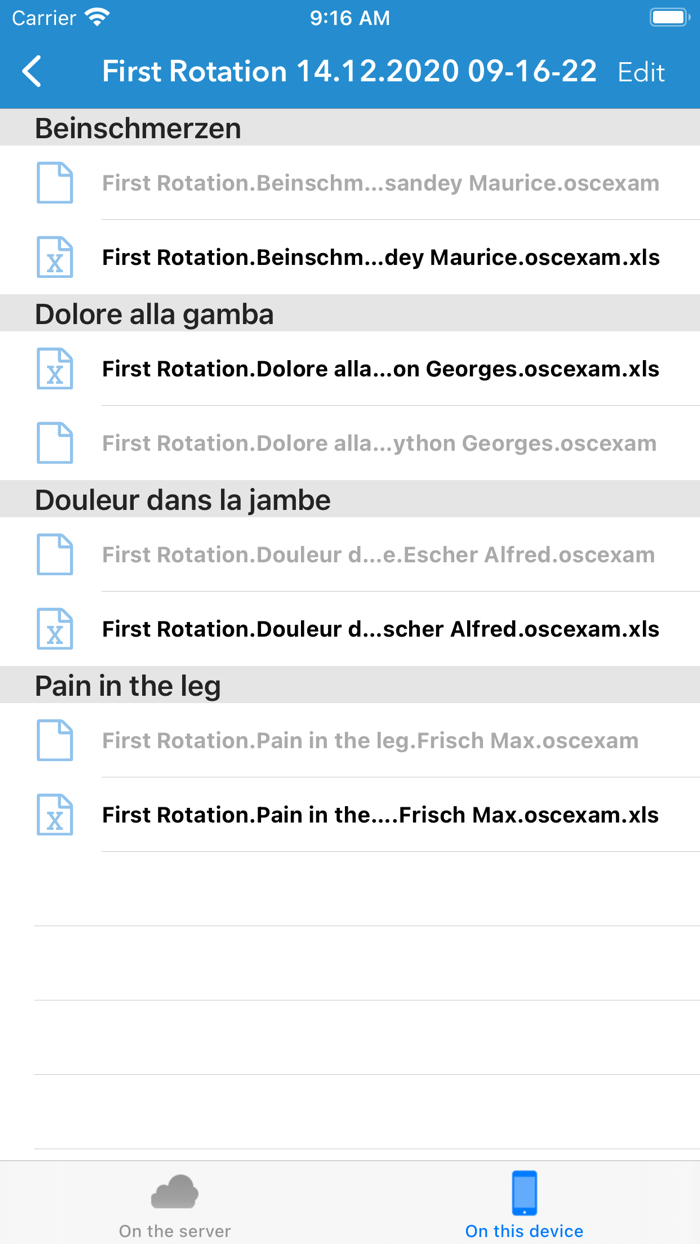The width and height of the screenshot is (700, 1244).
Task: Select the Douleur d...scher Alfred.oscexam.xls entry
Action: 380,628
